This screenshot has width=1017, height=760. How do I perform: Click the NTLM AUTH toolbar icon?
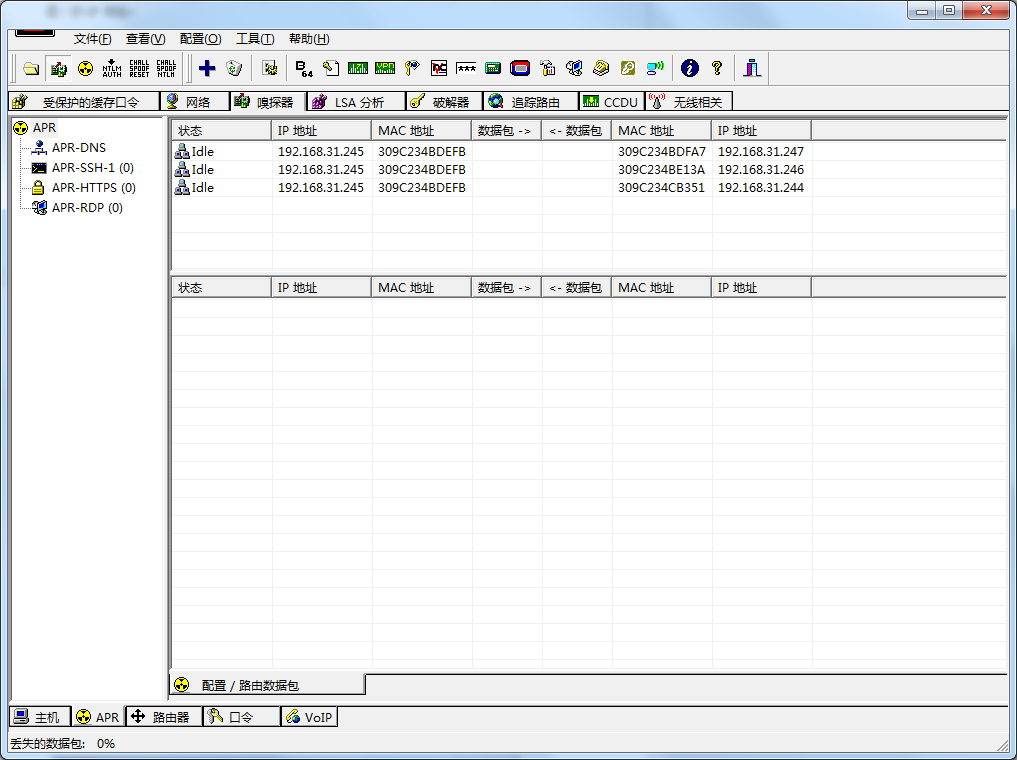(x=112, y=68)
